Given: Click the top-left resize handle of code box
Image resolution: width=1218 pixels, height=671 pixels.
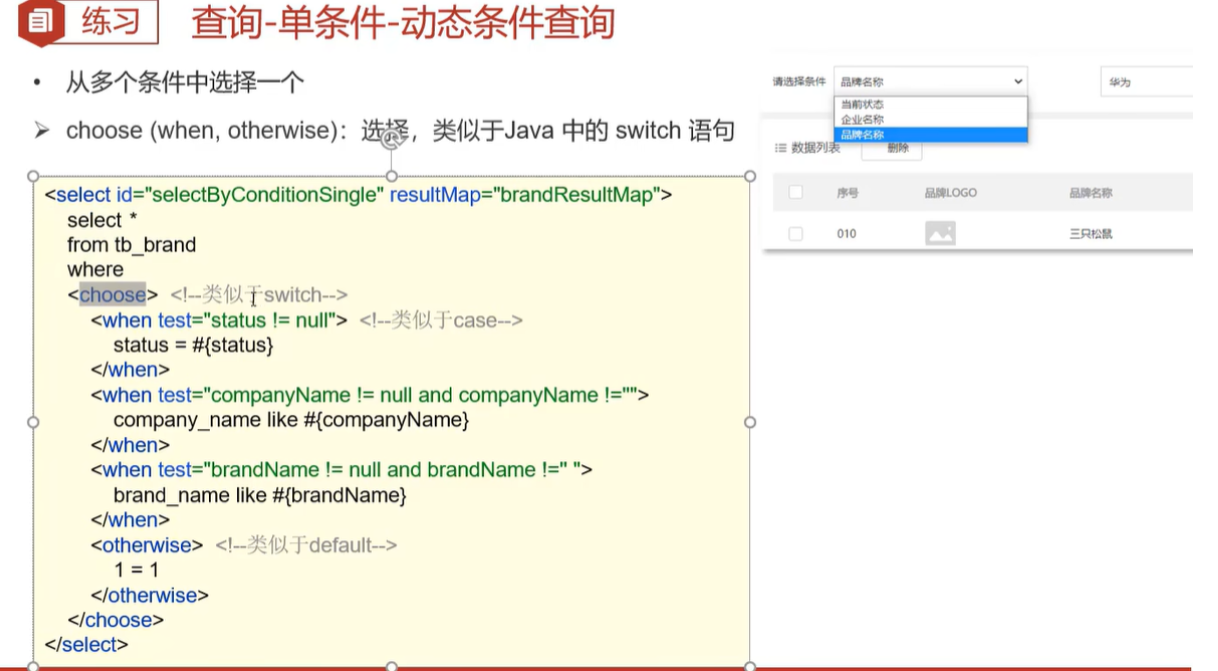Looking at the screenshot, I should tap(34, 177).
